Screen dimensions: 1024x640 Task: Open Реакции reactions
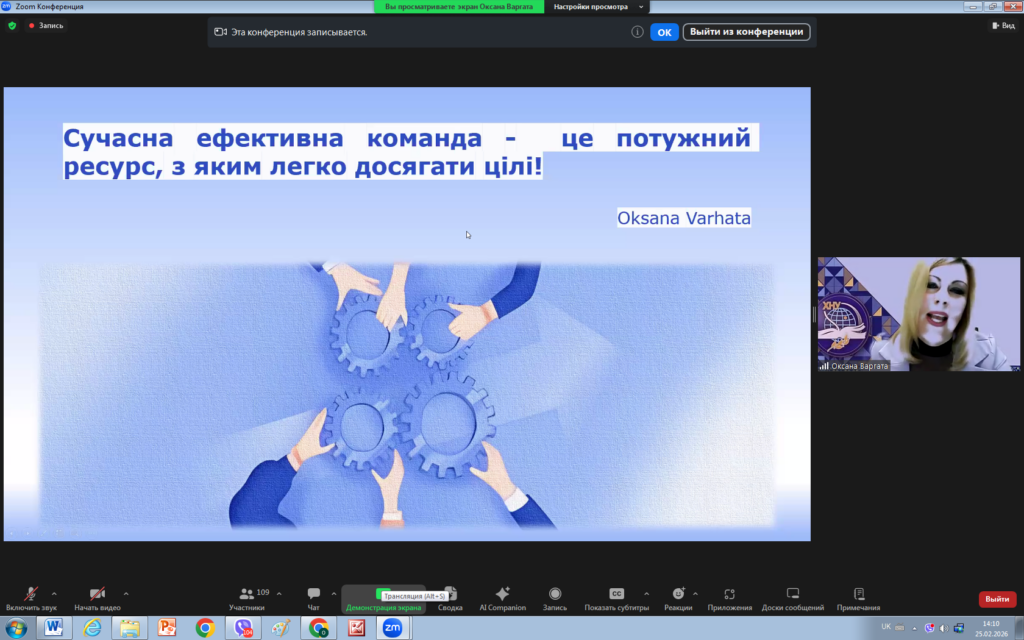(678, 594)
